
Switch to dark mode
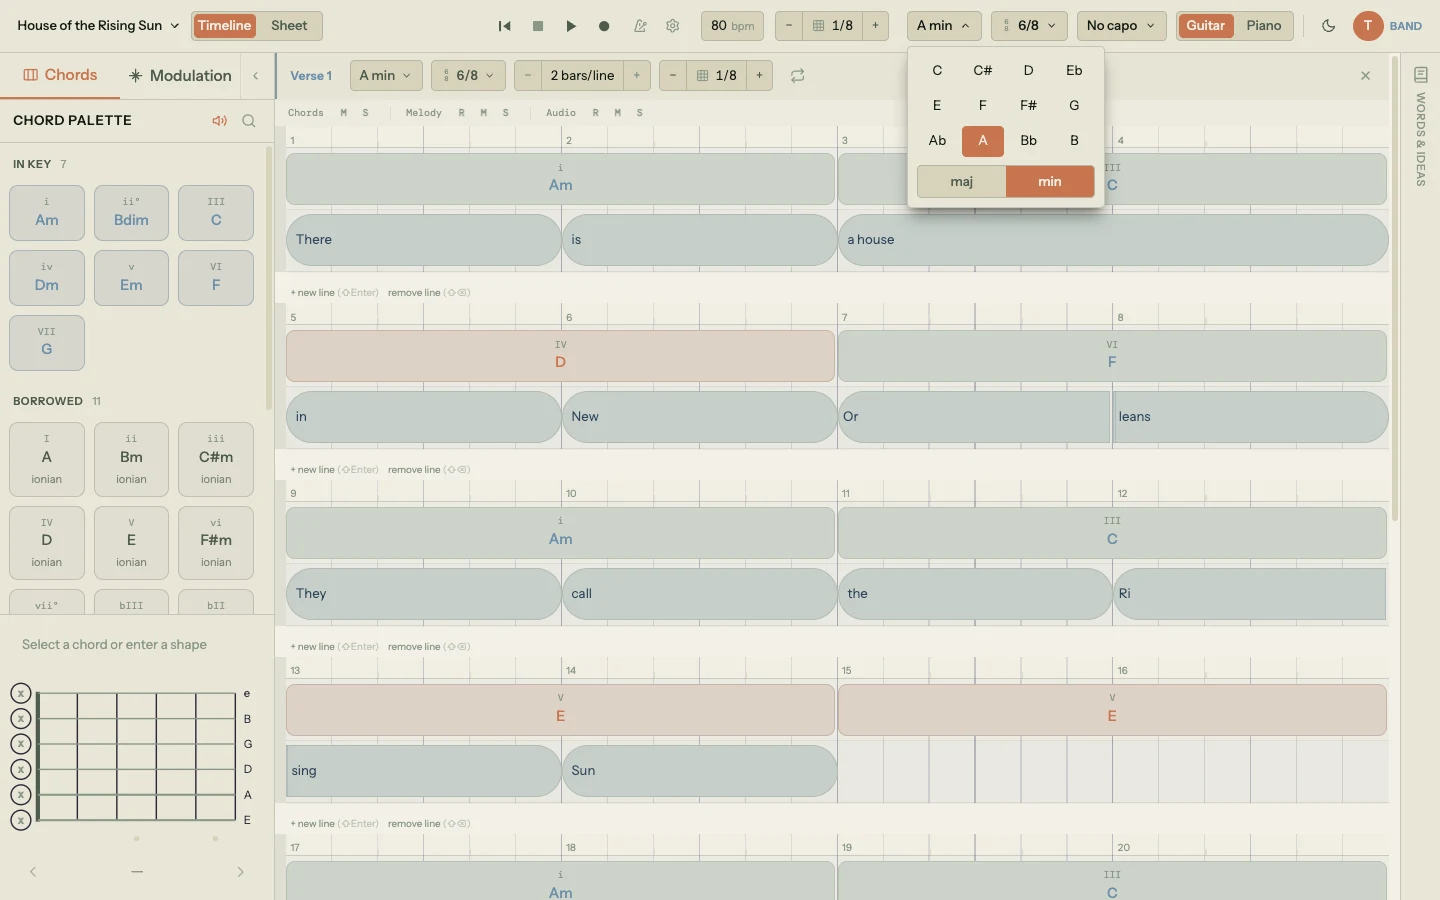1329,26
